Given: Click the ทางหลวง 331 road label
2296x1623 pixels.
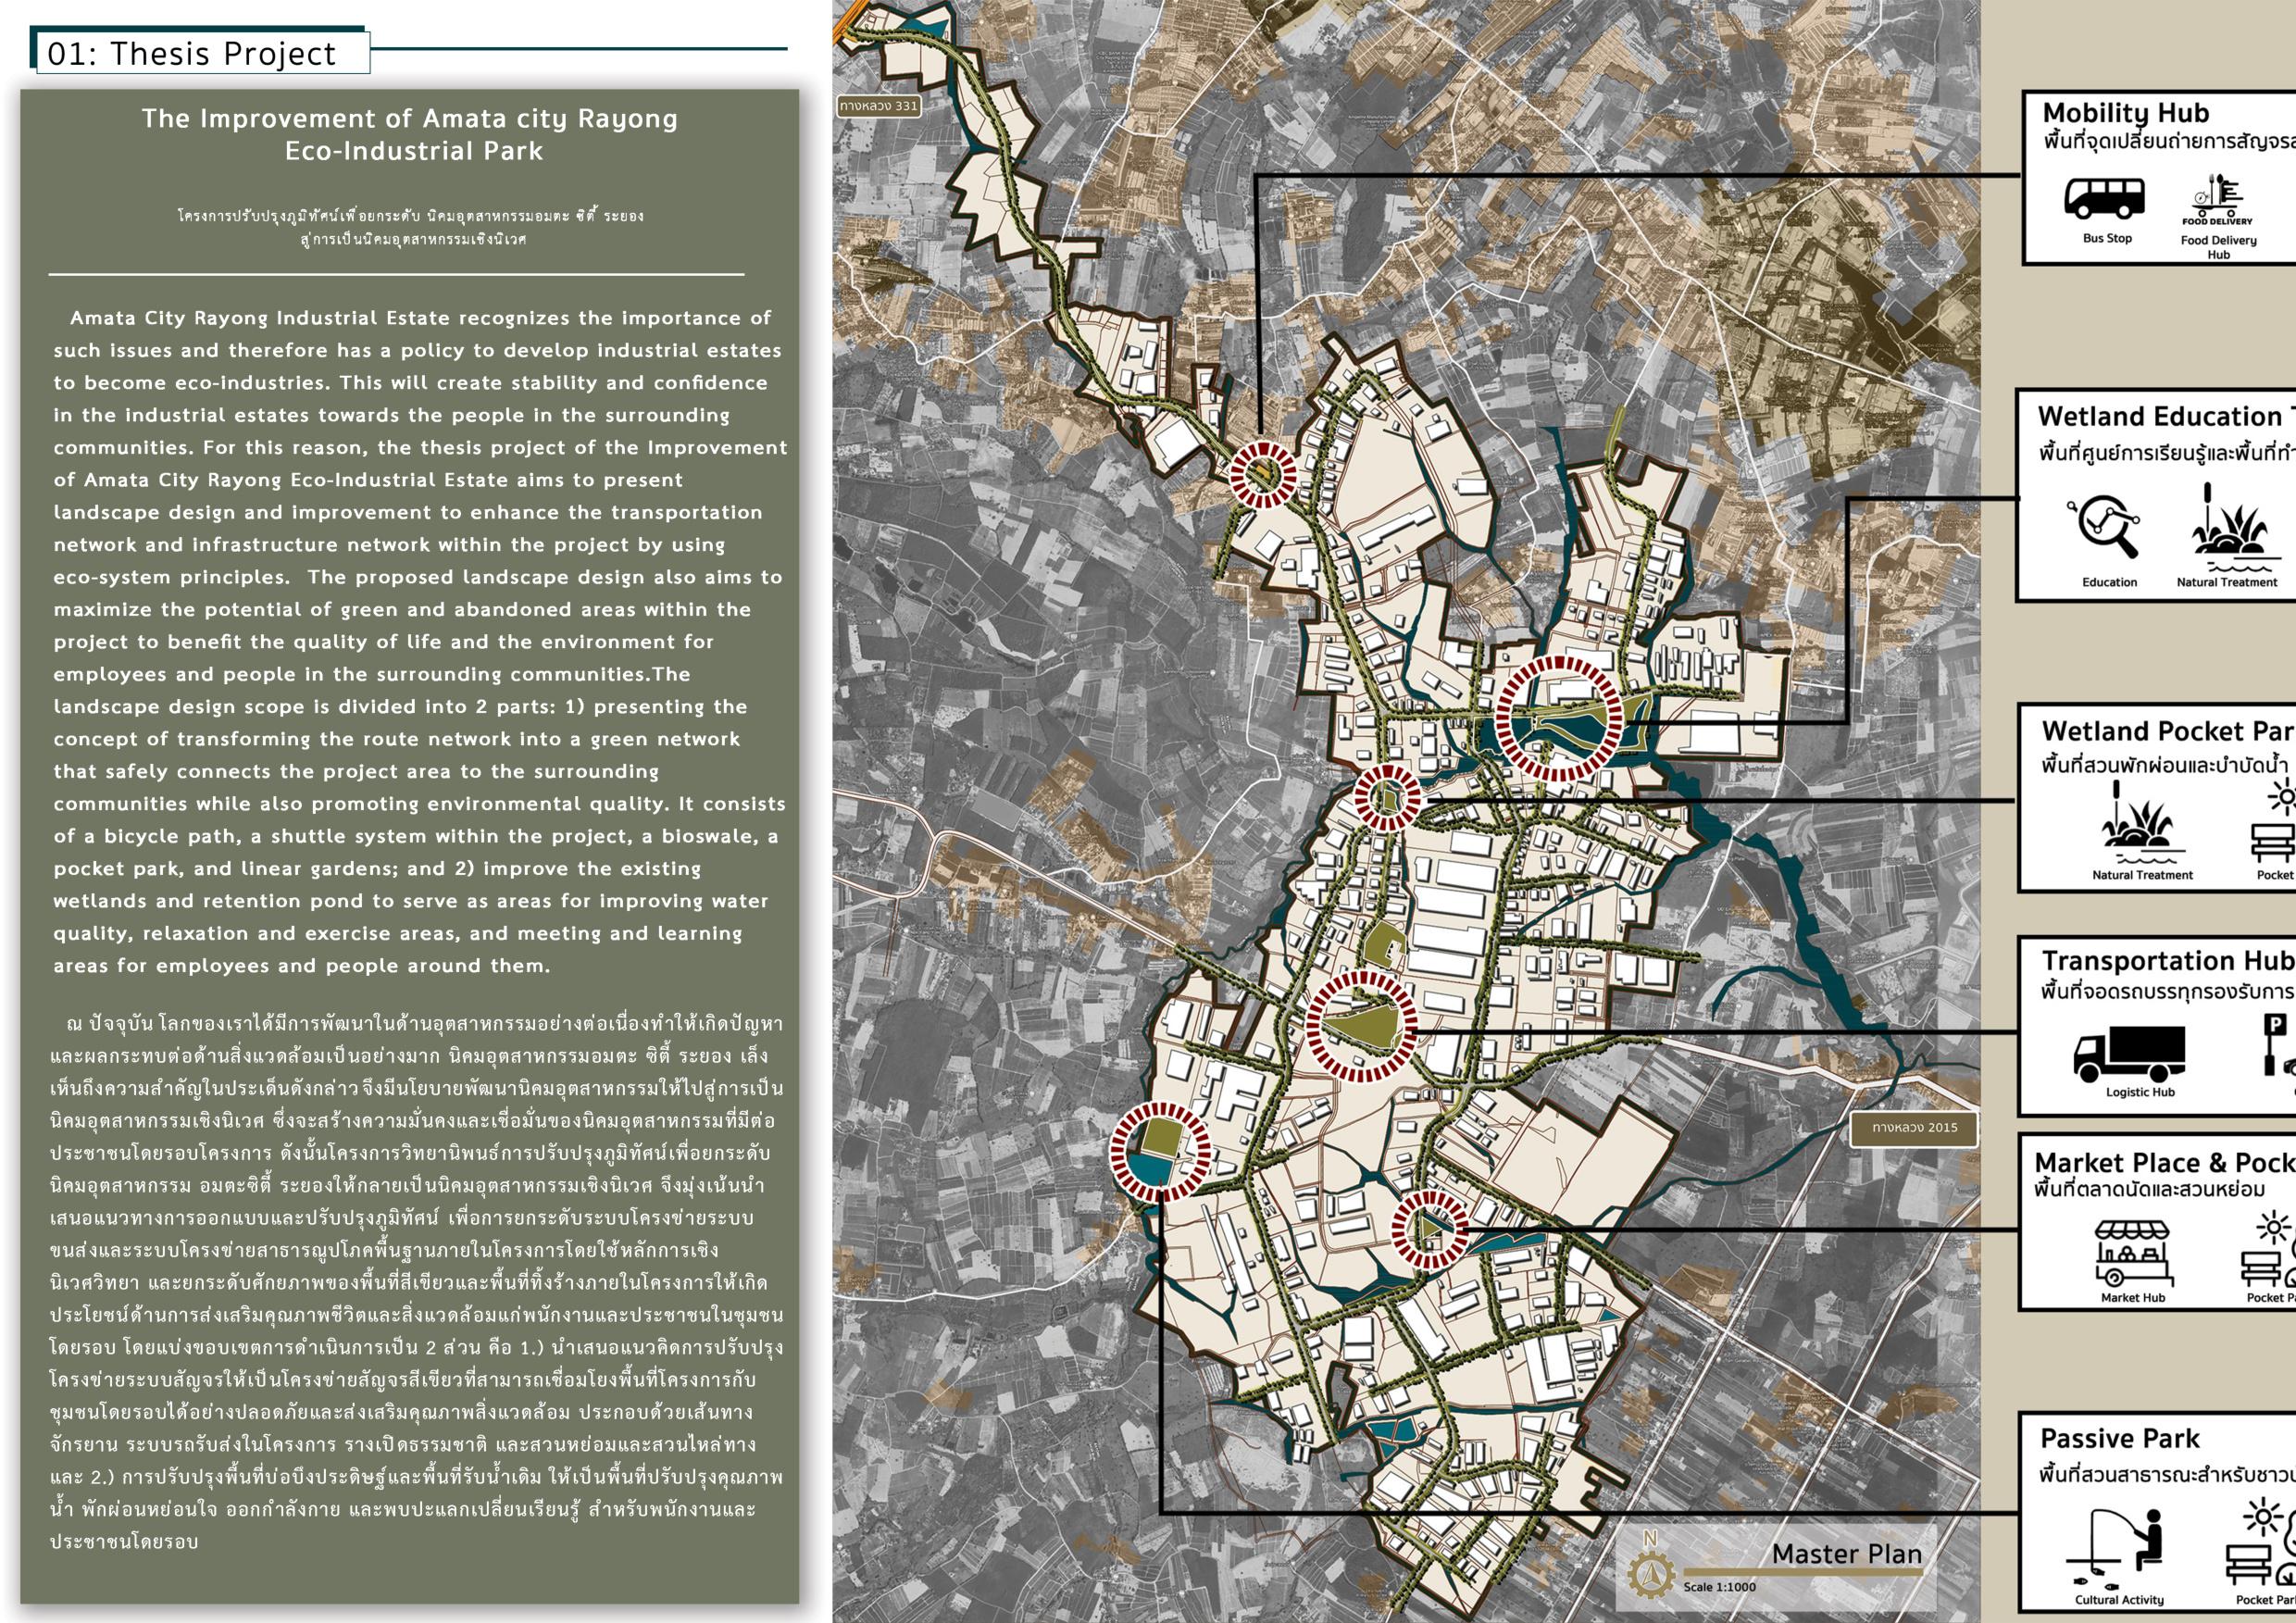Looking at the screenshot, I should coord(880,105).
